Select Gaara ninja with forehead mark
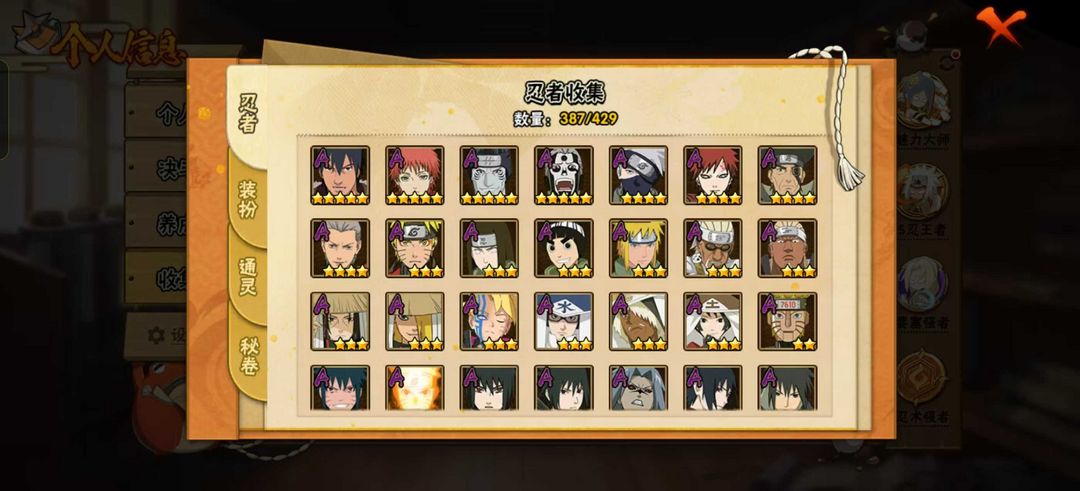This screenshot has height=491, width=1080. click(713, 175)
